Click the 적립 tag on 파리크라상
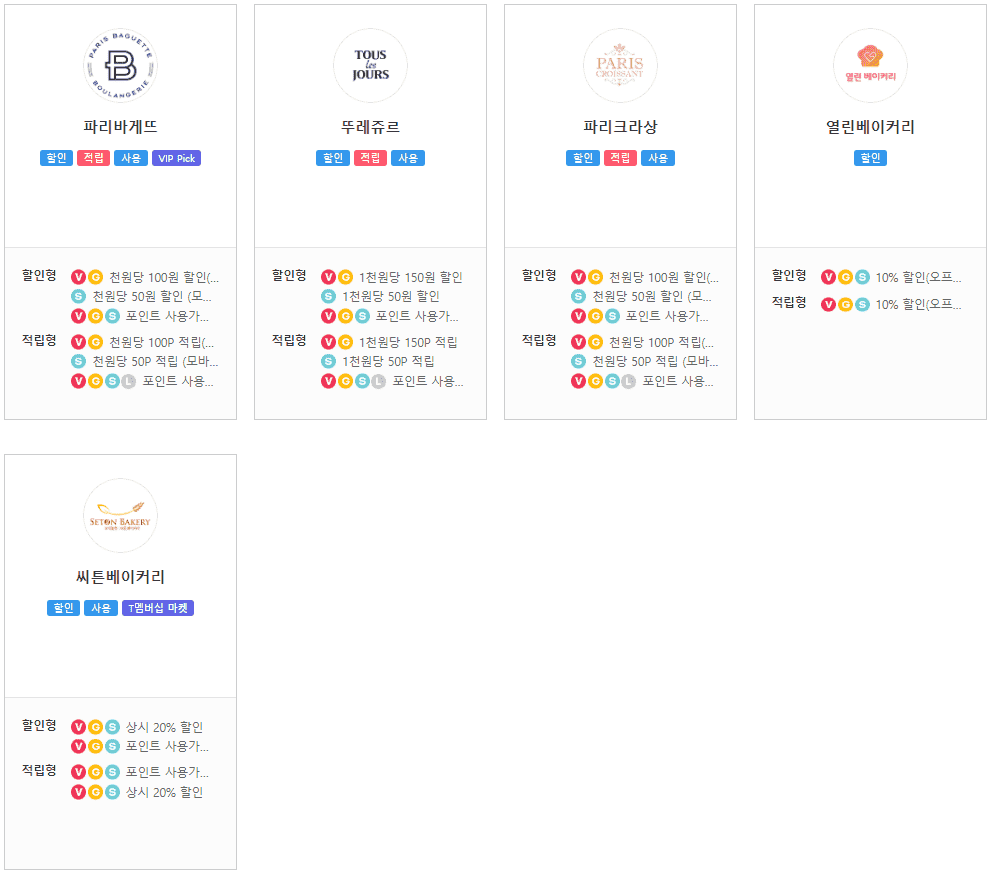 tap(620, 158)
